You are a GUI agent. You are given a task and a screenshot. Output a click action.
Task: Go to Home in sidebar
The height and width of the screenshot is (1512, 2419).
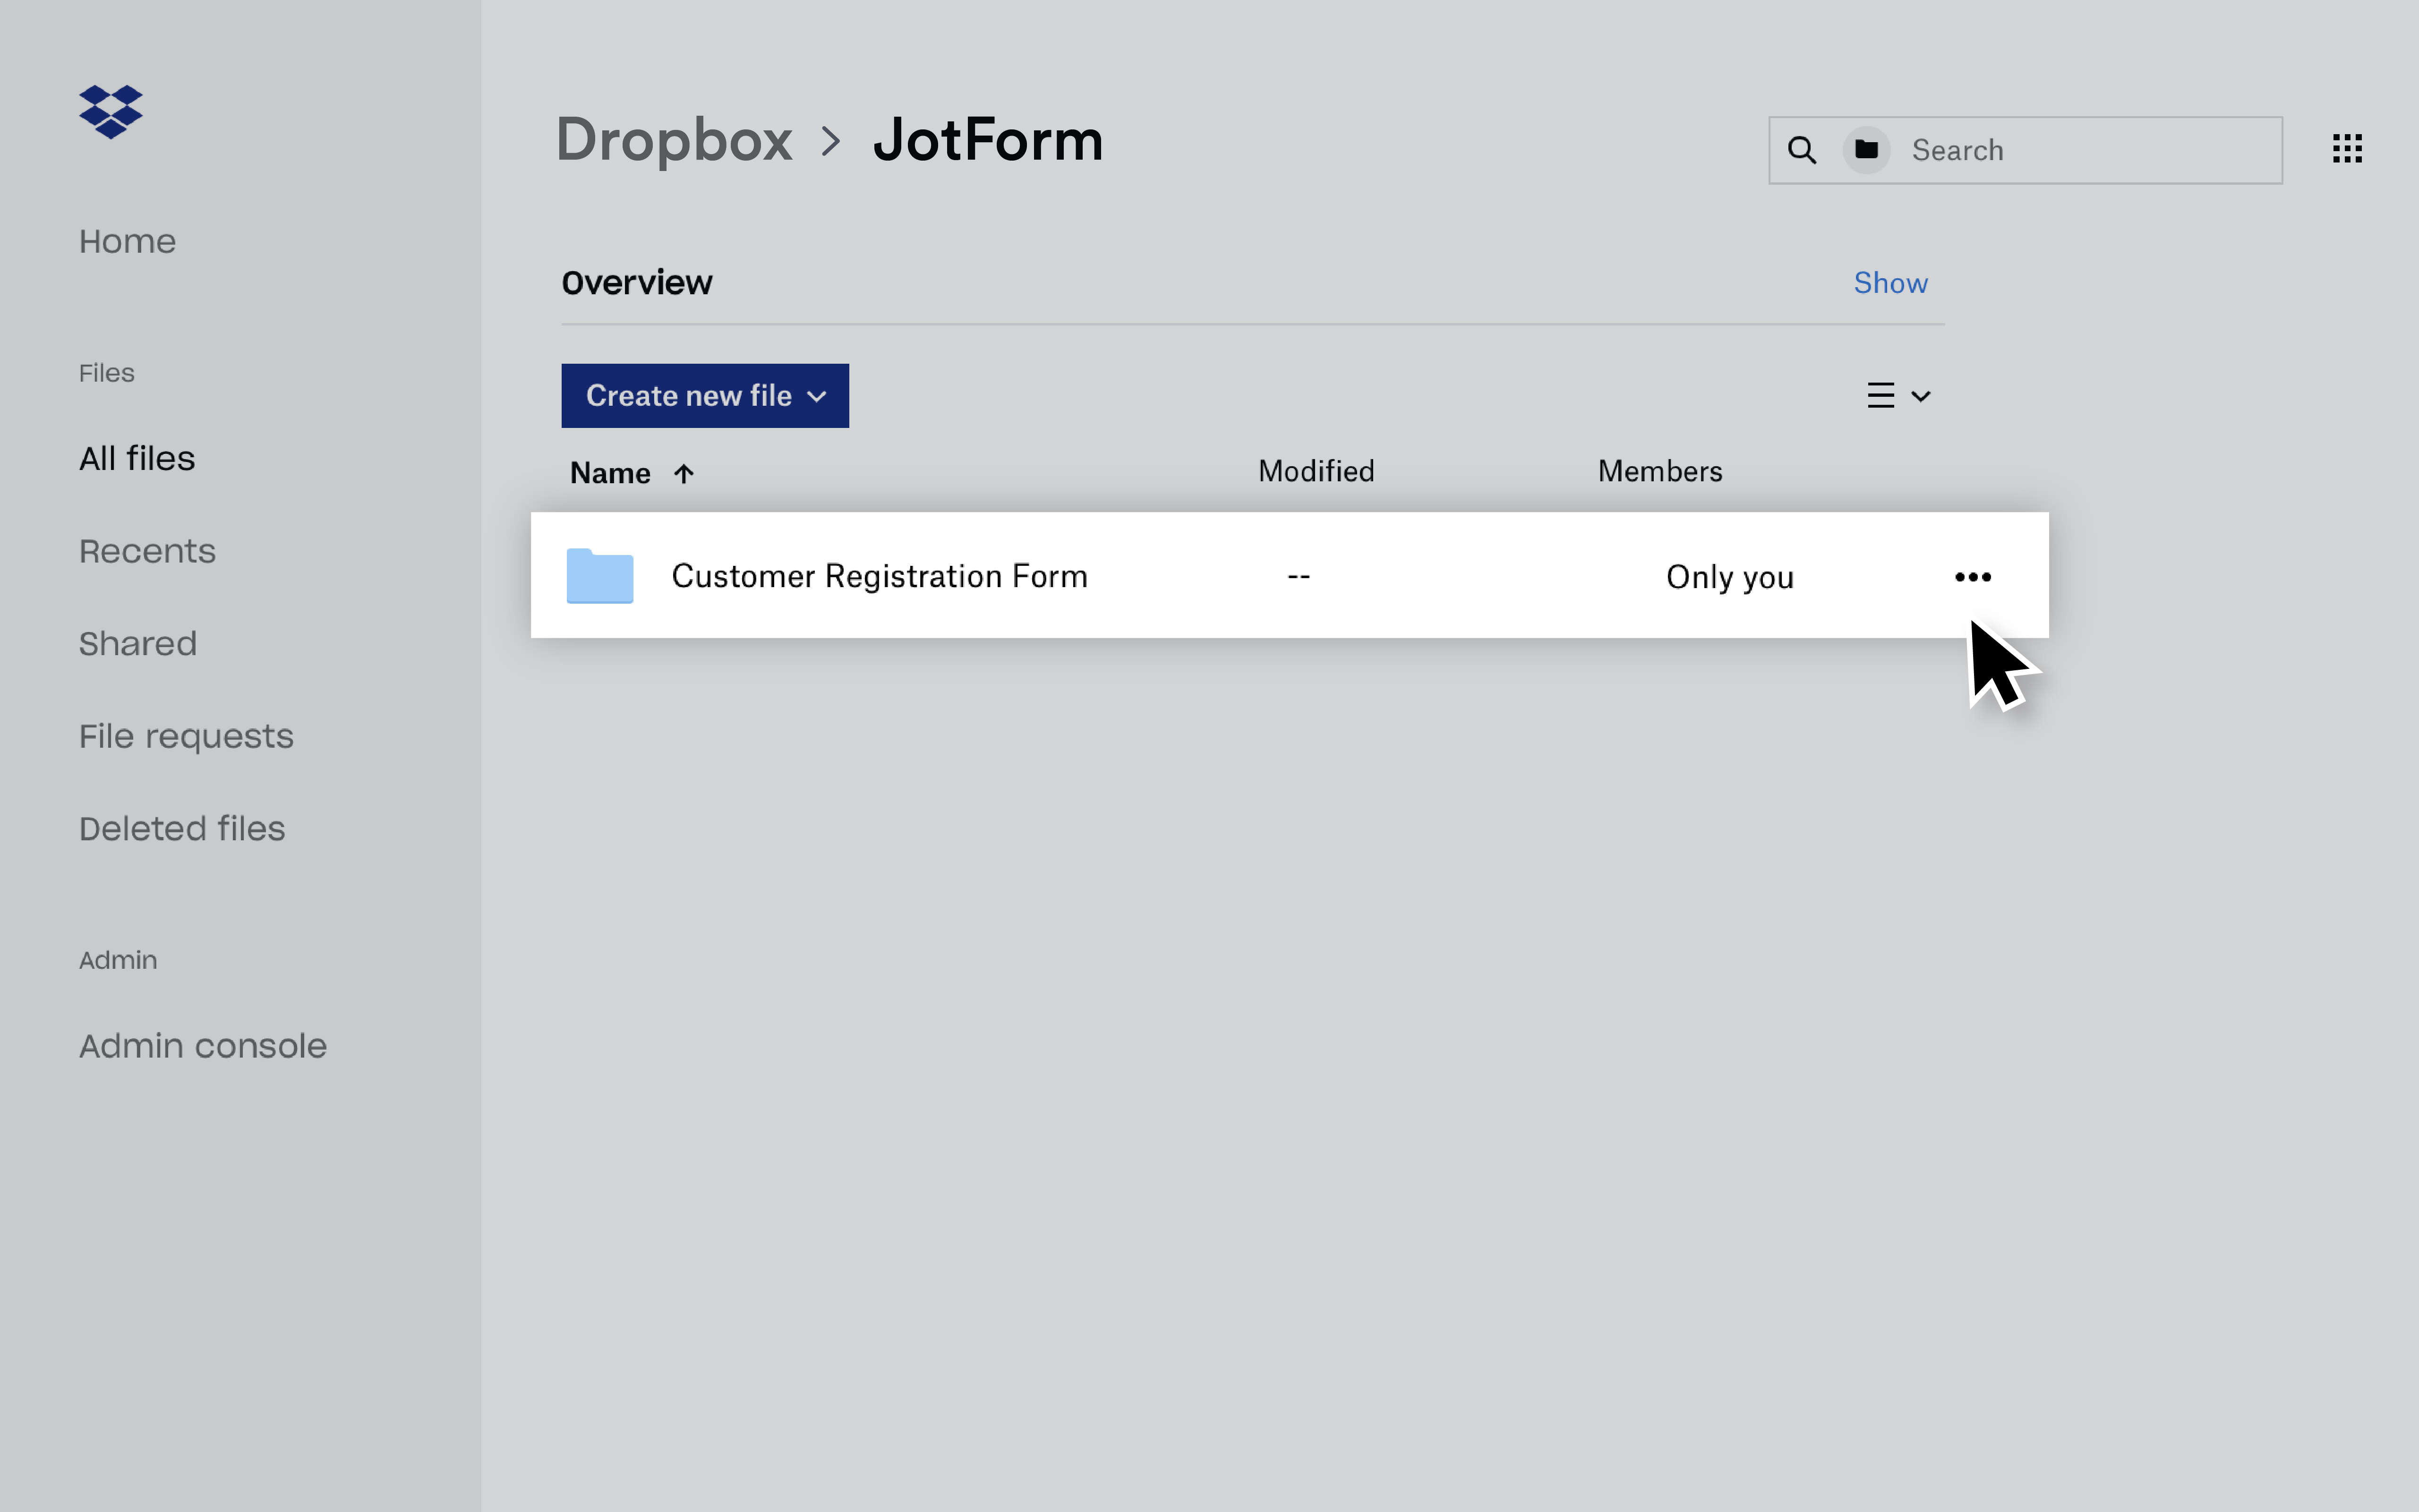click(127, 241)
